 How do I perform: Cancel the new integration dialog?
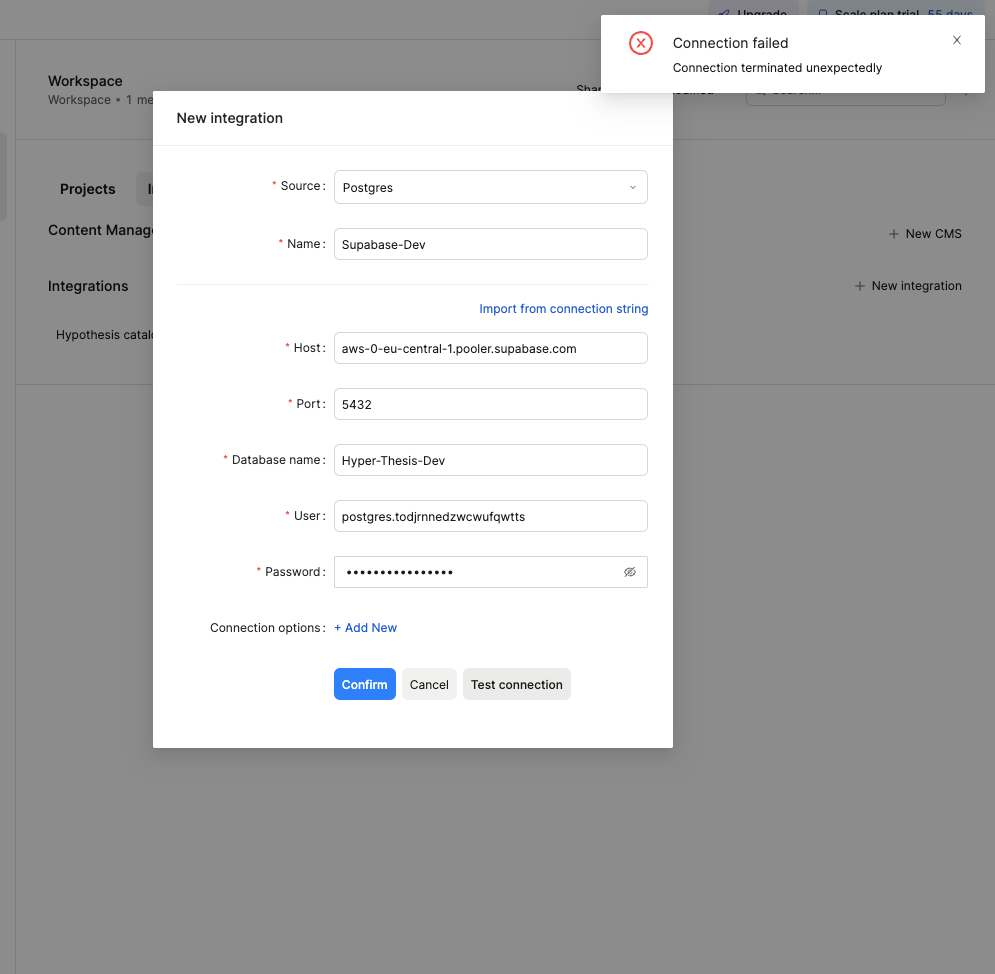pos(429,684)
